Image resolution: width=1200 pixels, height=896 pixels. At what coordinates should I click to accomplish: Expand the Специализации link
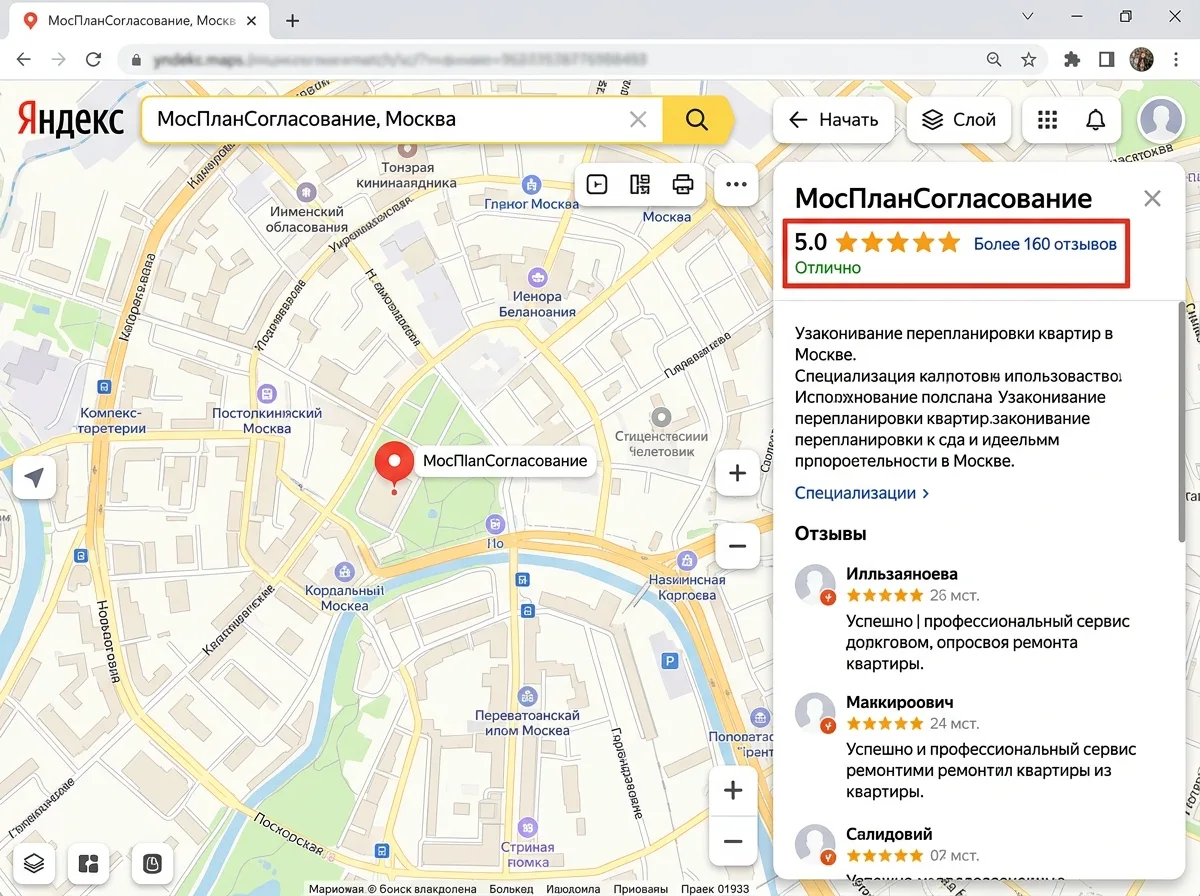862,493
